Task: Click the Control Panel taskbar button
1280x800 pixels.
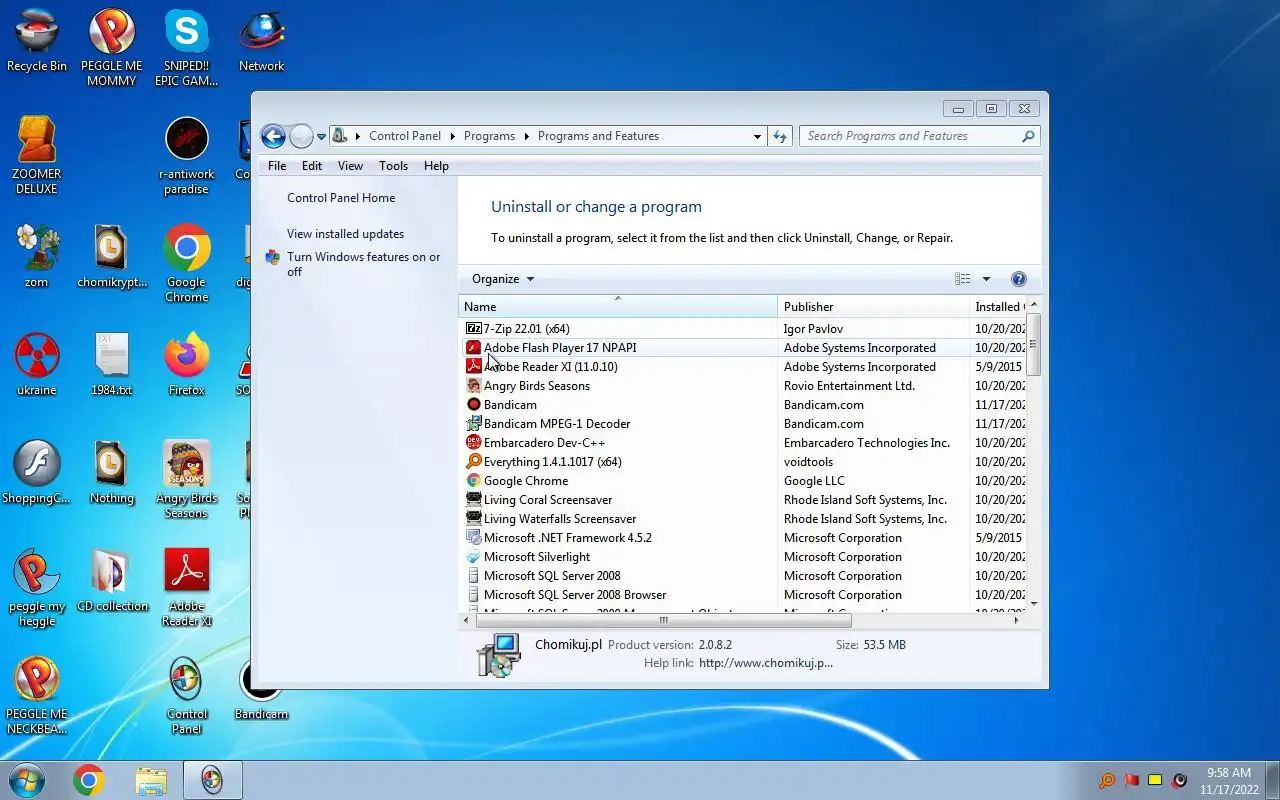Action: pyautogui.click(x=212, y=780)
